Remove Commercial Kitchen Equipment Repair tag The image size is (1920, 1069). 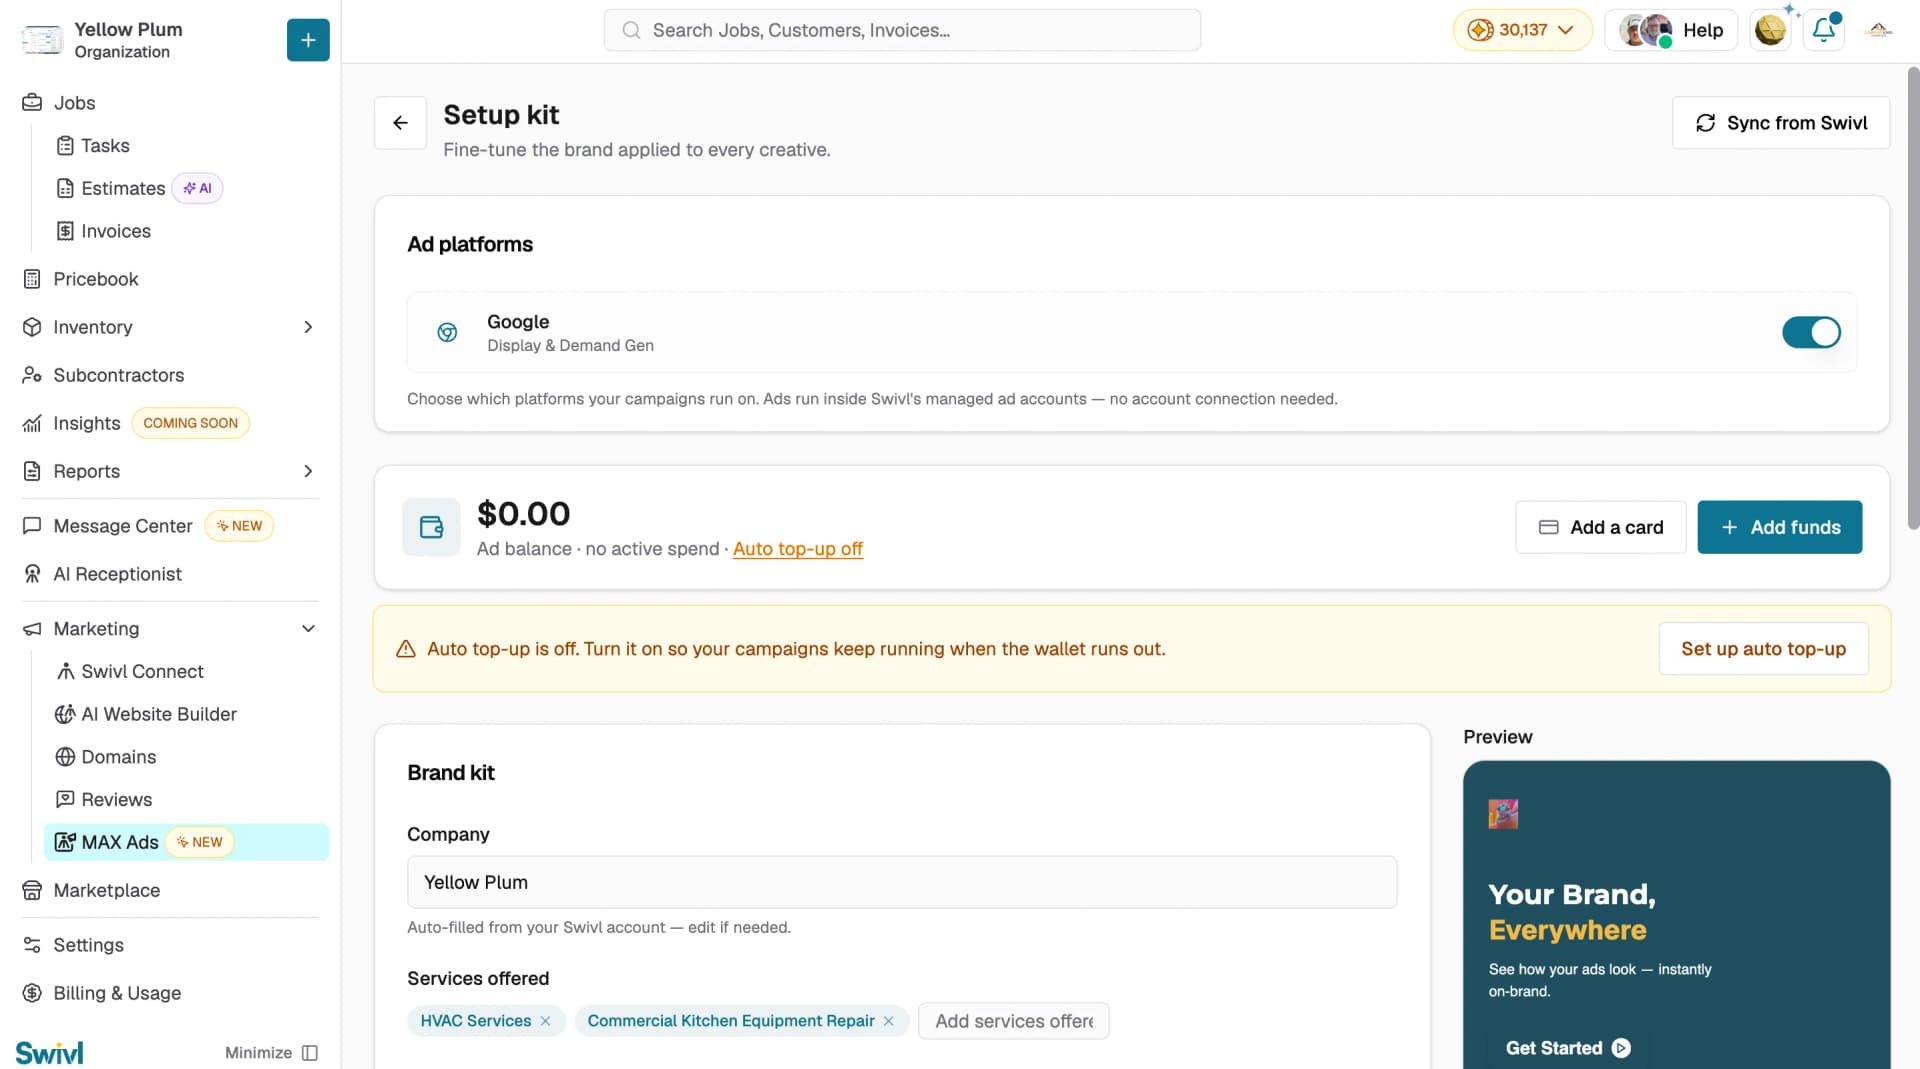coord(888,1021)
